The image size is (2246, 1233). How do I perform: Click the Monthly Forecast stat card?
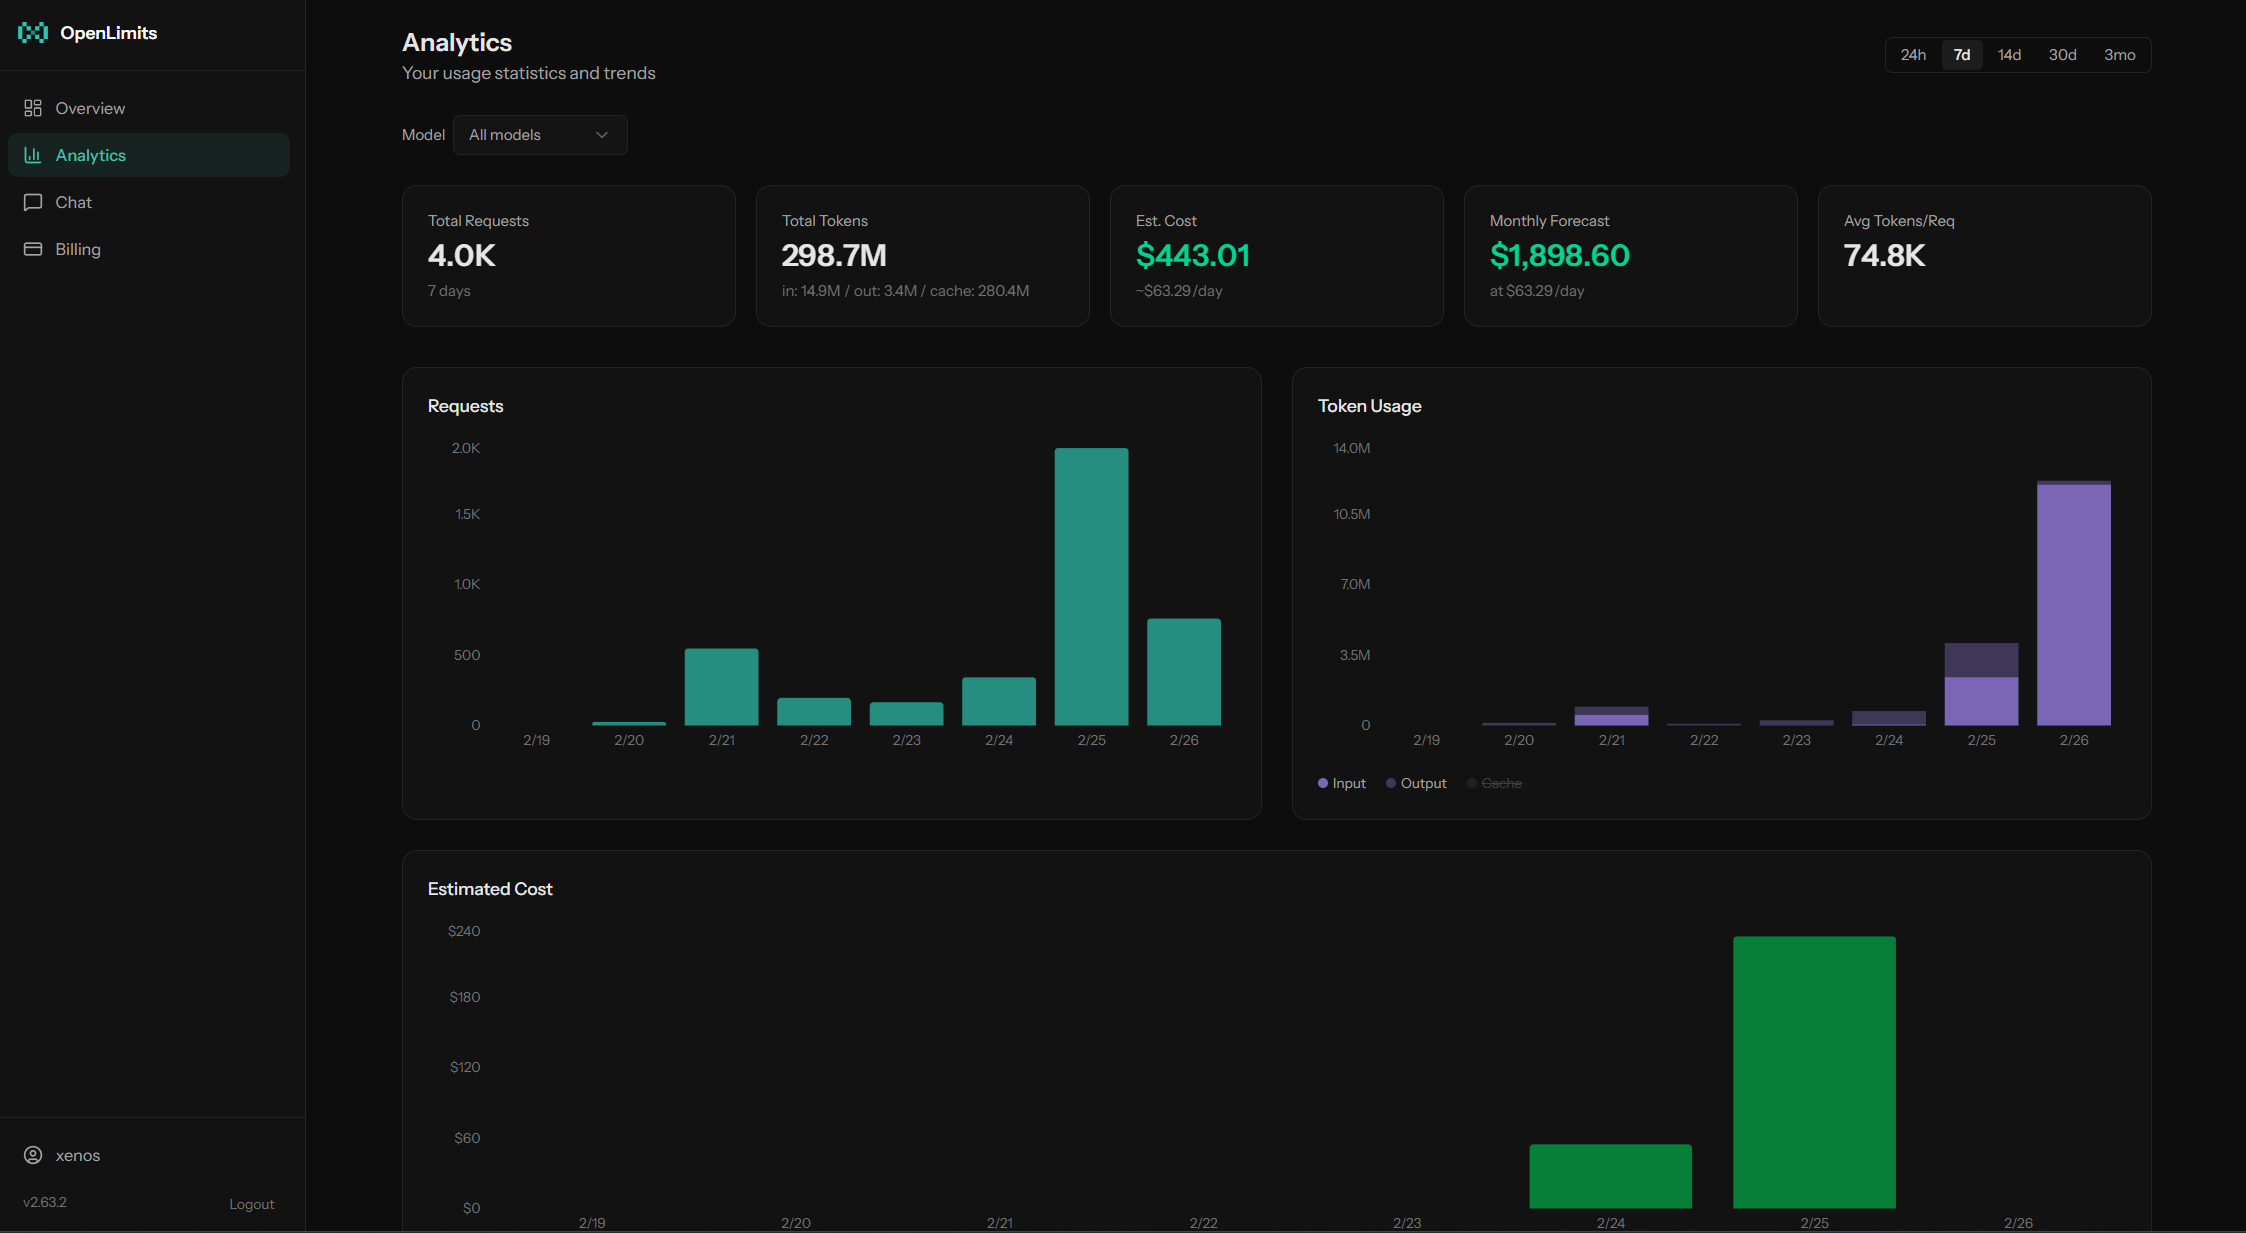(x=1630, y=256)
